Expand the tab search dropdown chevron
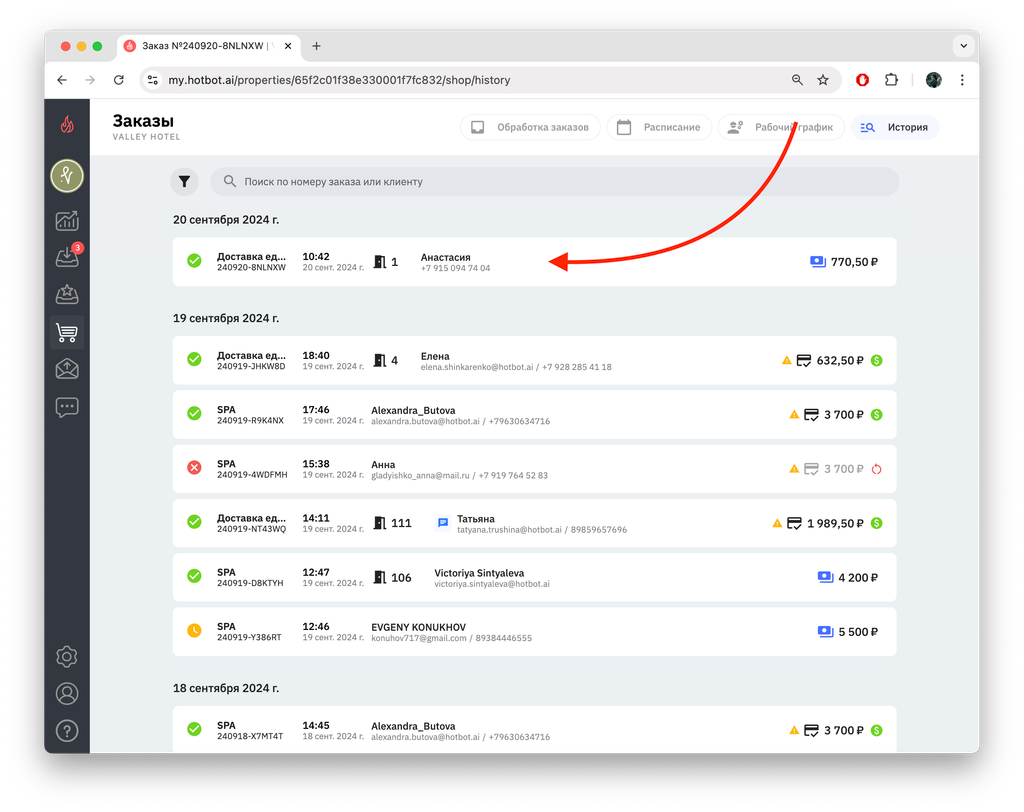The image size is (1024, 812). 963,46
